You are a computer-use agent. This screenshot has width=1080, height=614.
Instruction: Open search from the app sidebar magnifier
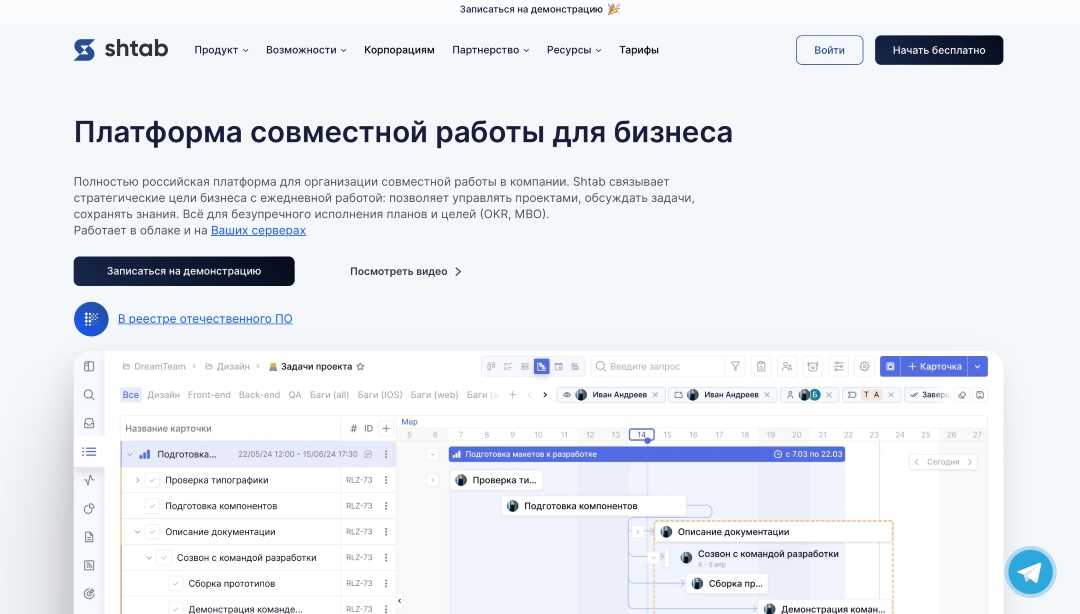point(89,395)
